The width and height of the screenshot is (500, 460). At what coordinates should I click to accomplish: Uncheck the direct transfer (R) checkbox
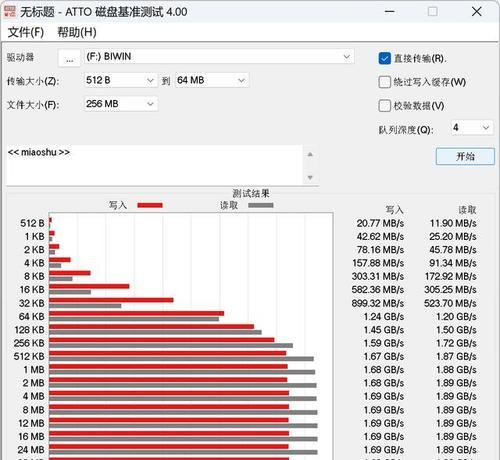[x=385, y=58]
